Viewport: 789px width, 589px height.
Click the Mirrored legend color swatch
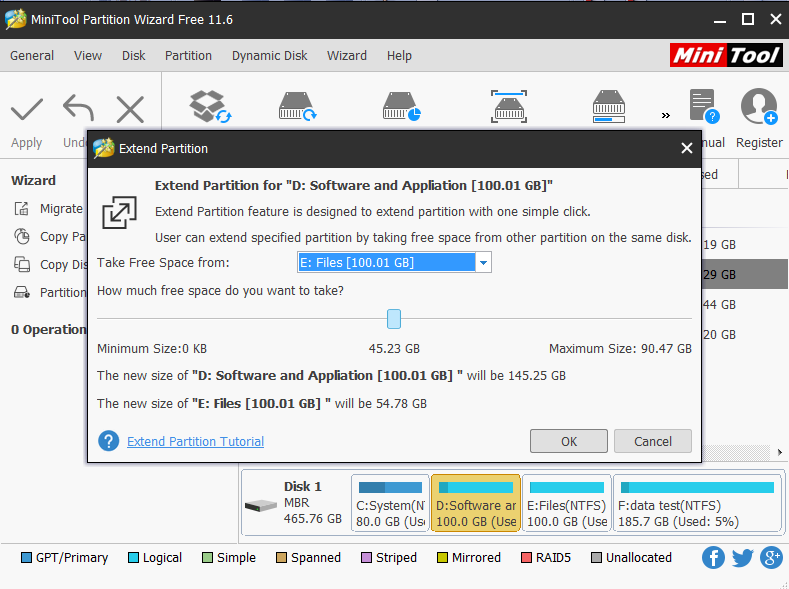tap(442, 557)
